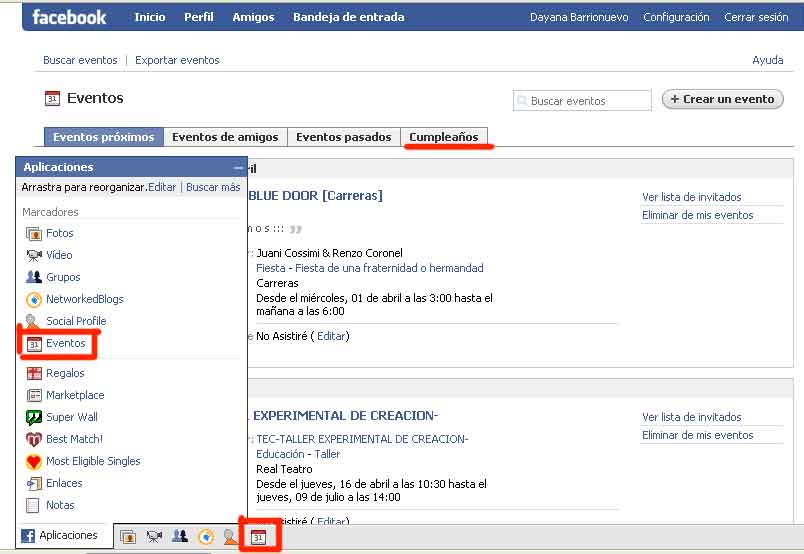Open BLUE DOOR [Carreras] event title

click(x=315, y=195)
